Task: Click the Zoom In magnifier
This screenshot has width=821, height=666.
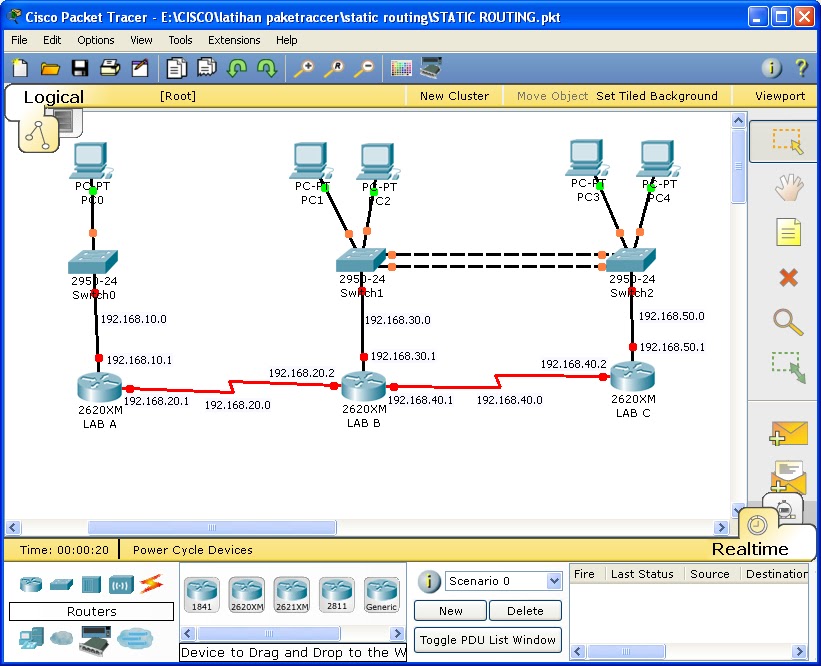Action: 304,69
